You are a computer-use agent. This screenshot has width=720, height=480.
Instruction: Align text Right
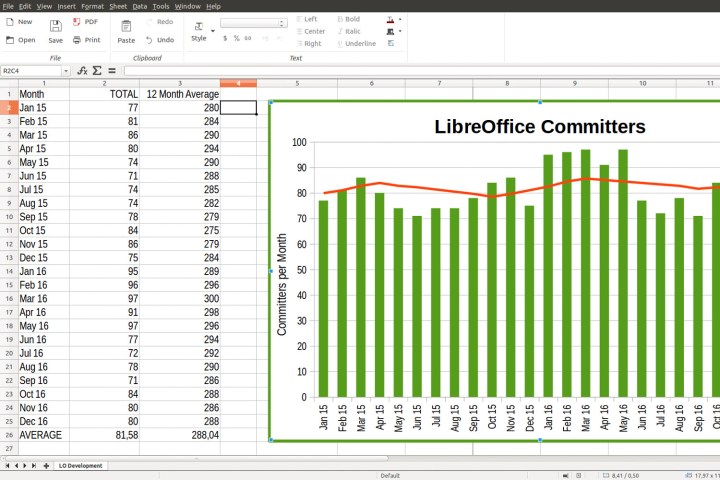click(x=309, y=43)
